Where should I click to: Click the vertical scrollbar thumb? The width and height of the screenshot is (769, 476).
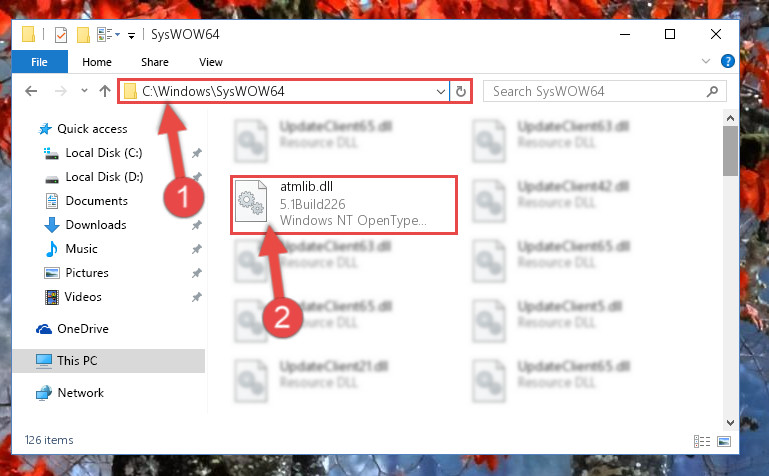tap(730, 150)
